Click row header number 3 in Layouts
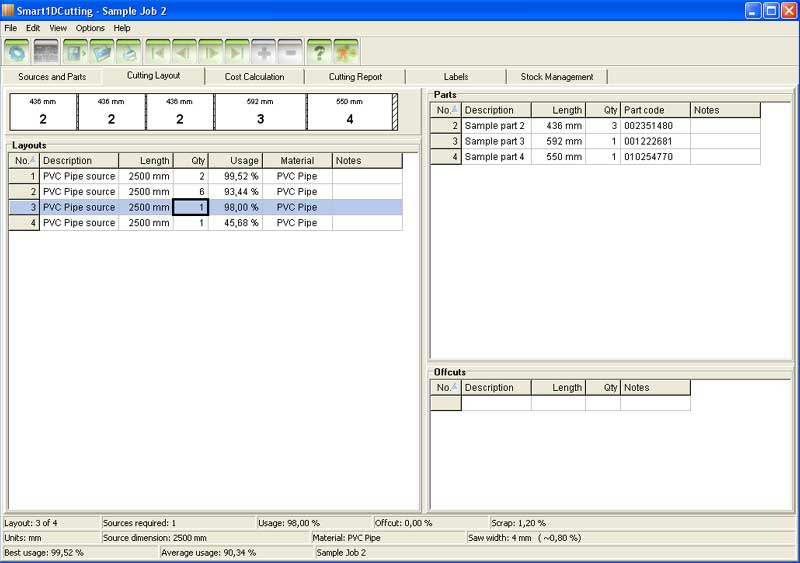The image size is (800, 563). pos(24,207)
